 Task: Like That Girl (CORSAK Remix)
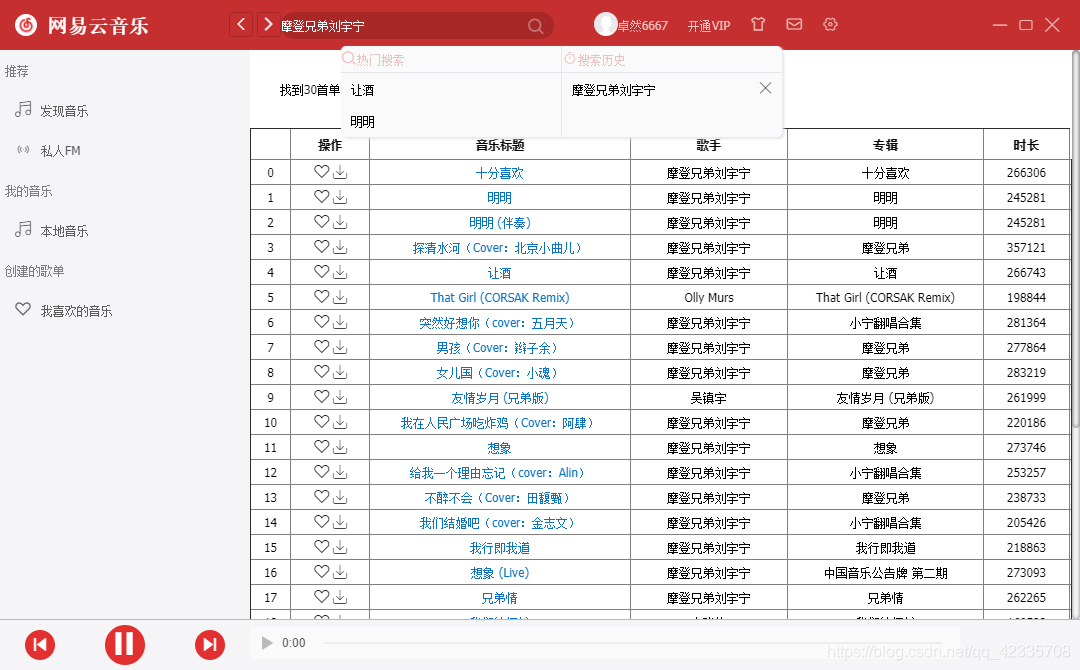pyautogui.click(x=321, y=296)
